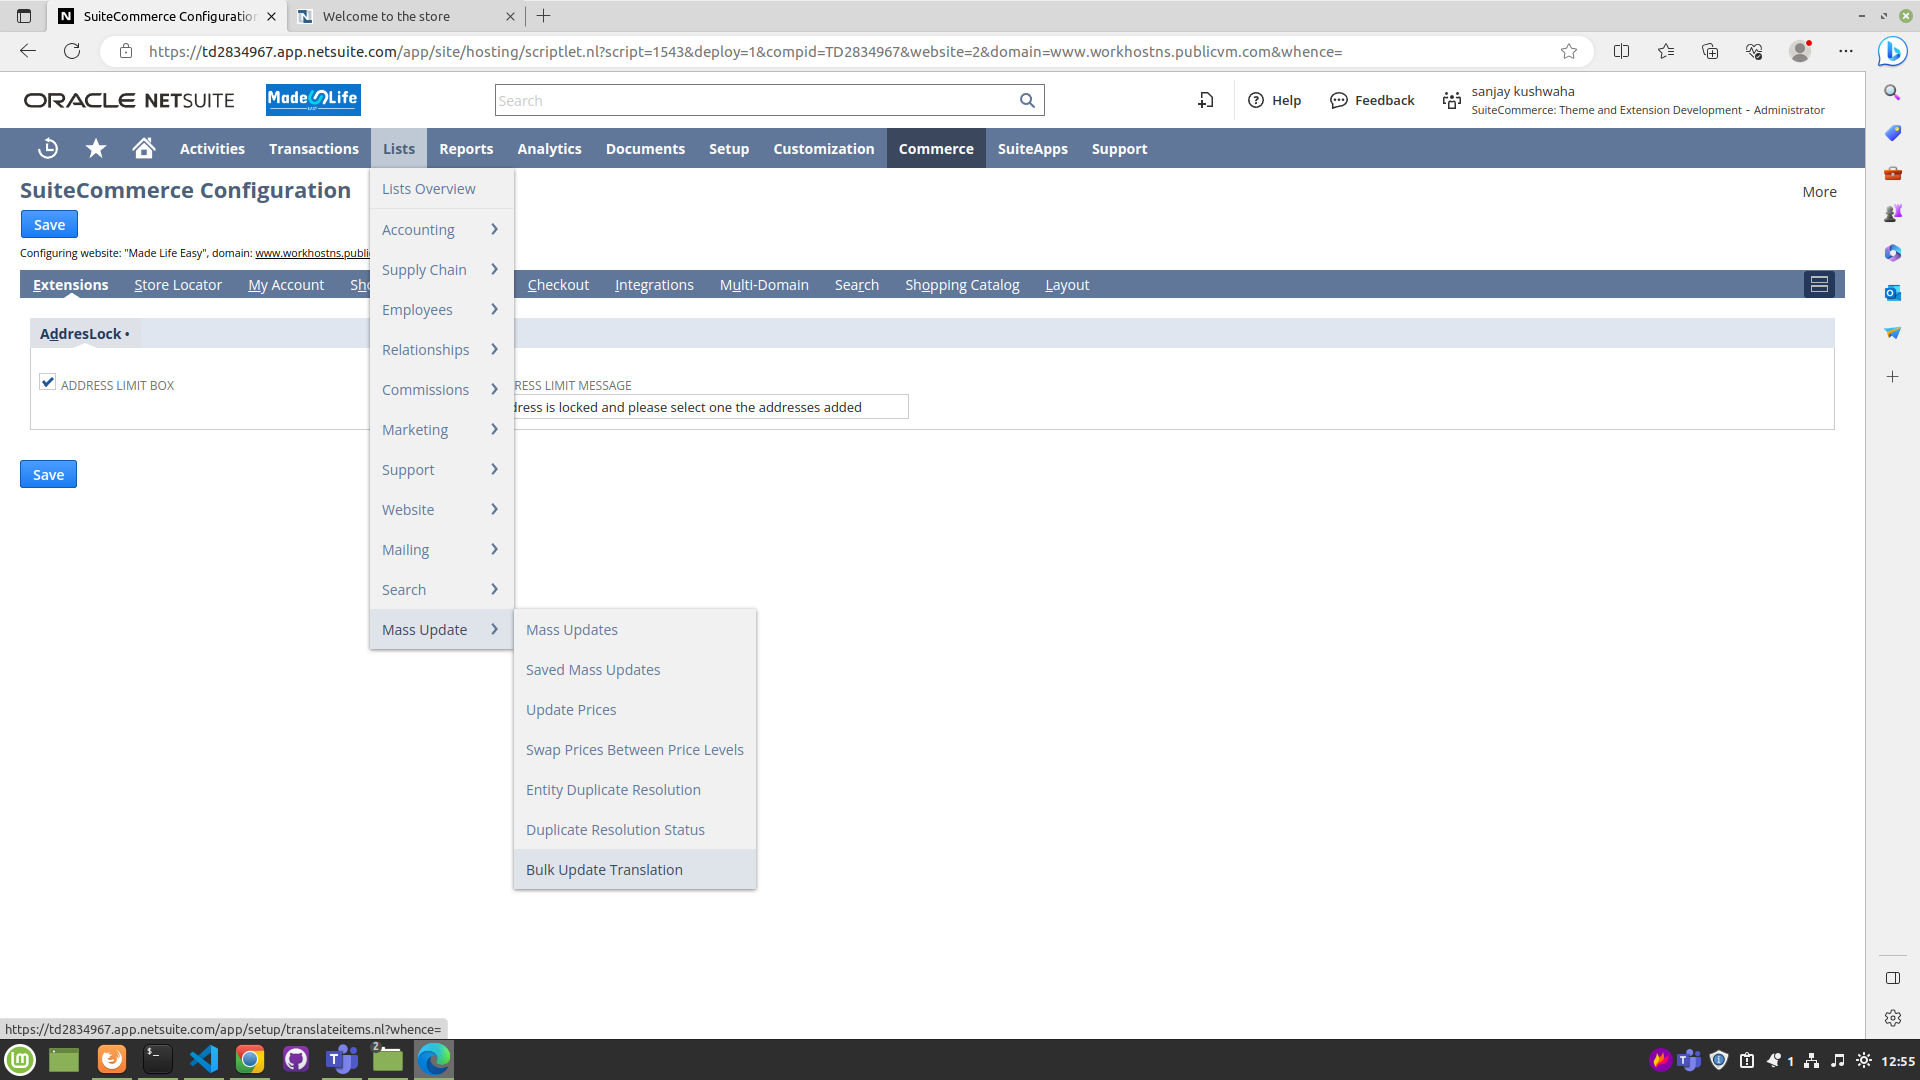Switch to the Shopping Catalog tab

pos(962,285)
